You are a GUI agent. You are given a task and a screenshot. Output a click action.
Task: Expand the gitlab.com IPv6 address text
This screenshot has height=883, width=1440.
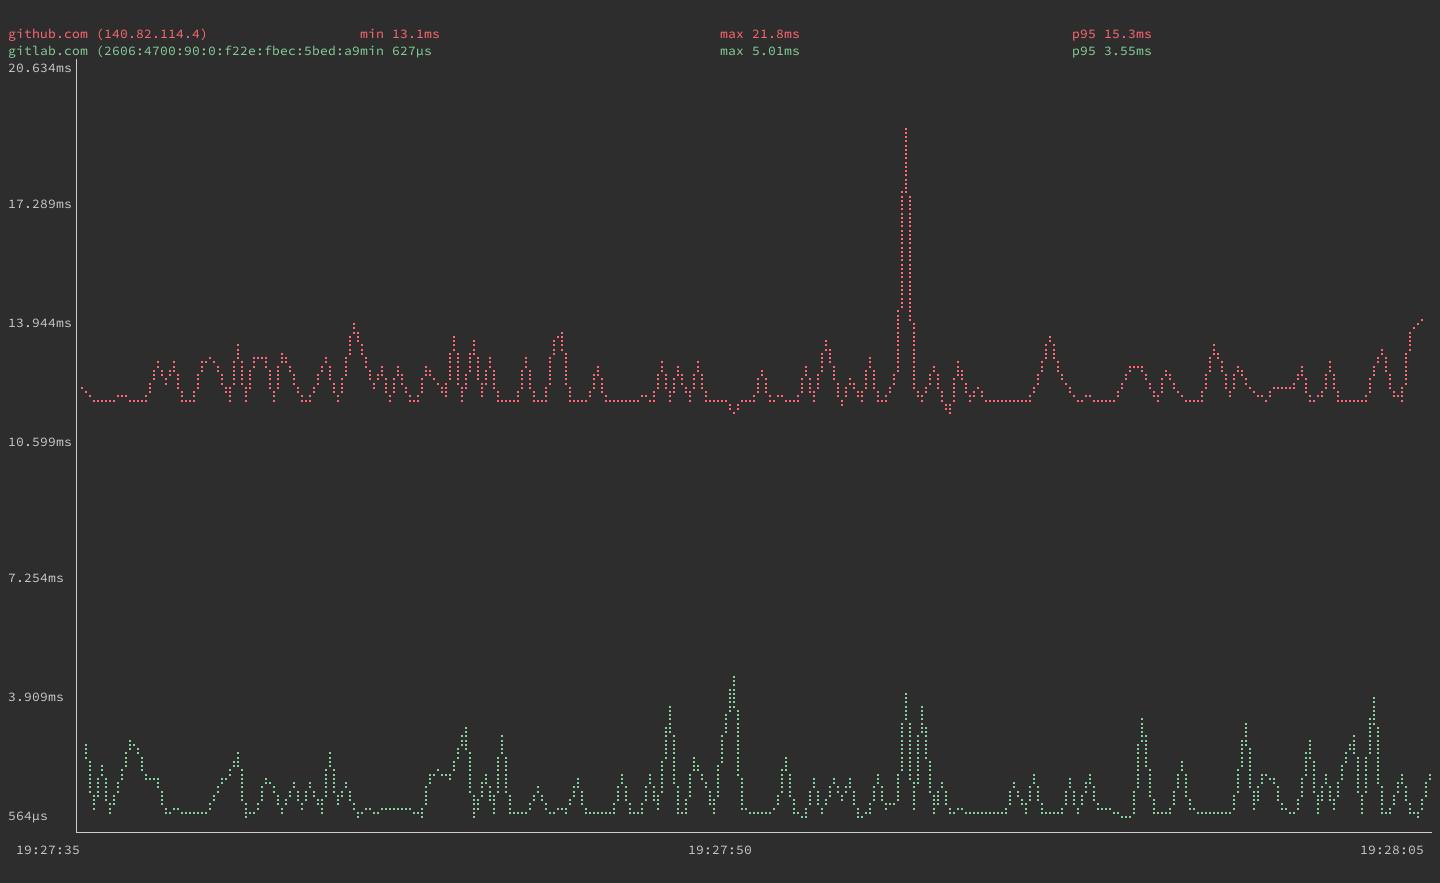coord(230,51)
